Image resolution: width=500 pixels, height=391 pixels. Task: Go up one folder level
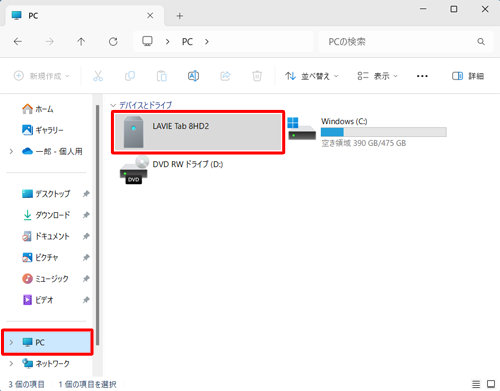point(81,42)
